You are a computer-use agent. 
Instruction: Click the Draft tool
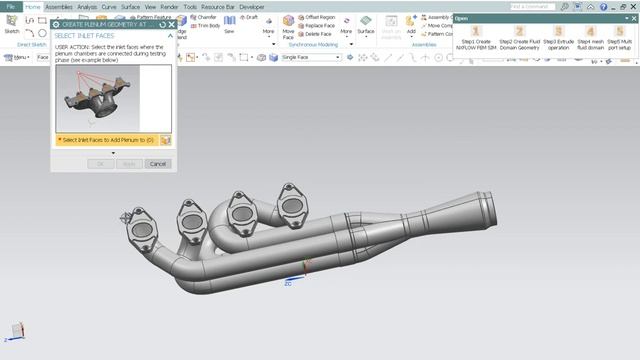[x=249, y=17]
